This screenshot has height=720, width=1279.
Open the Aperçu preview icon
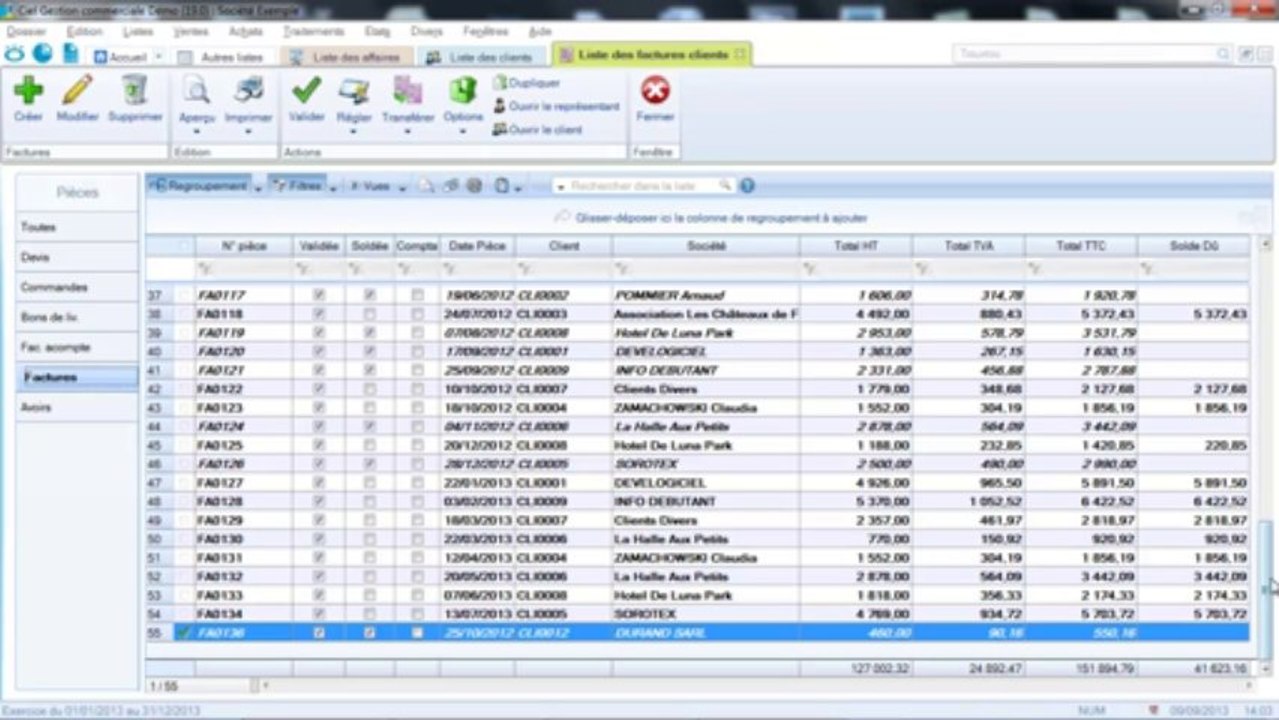[x=196, y=91]
